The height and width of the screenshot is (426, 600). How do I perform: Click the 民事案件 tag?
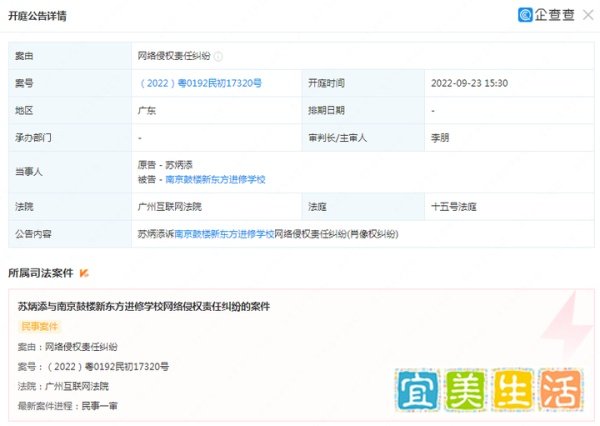[x=39, y=326]
